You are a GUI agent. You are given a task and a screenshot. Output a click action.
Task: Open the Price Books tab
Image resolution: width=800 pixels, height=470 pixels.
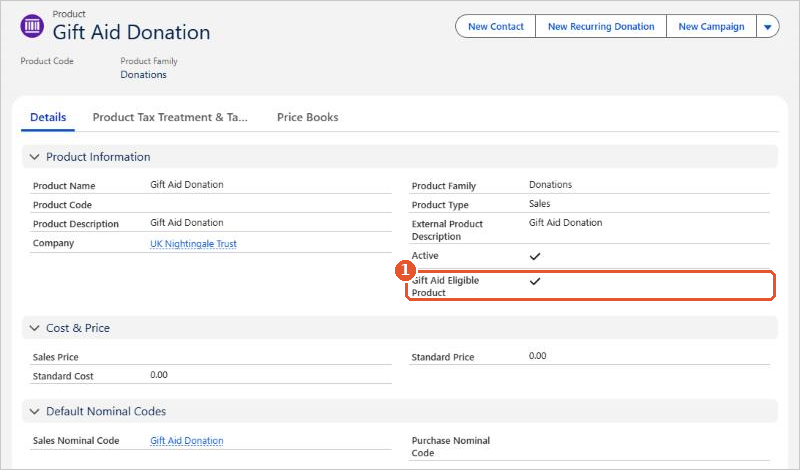[308, 117]
